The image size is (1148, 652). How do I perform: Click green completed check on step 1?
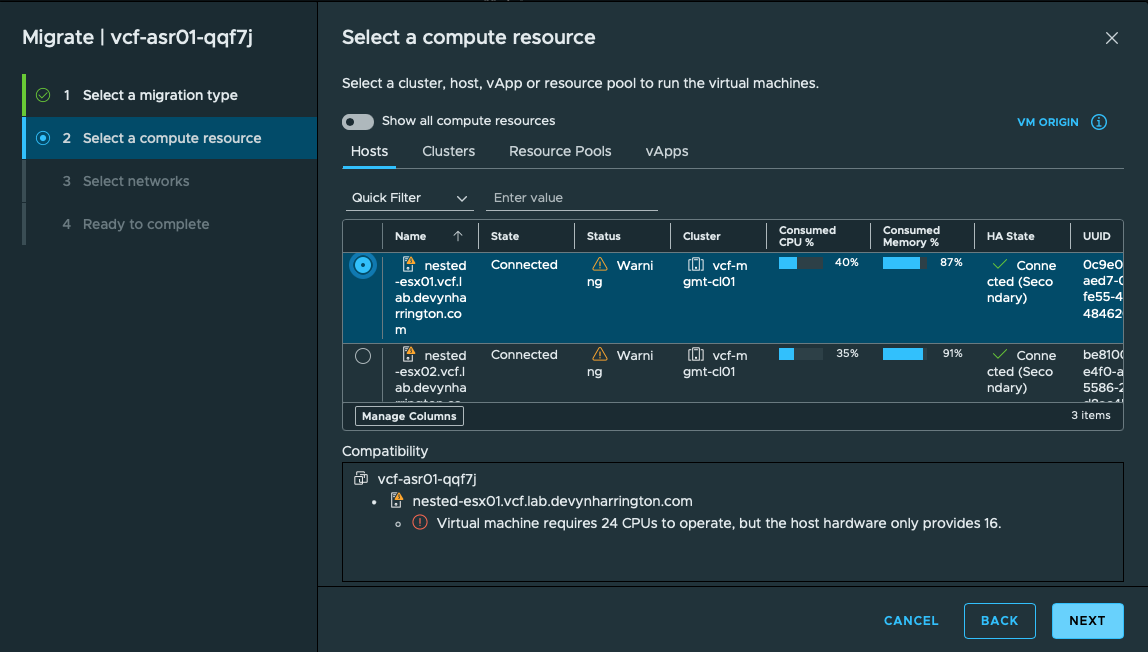(43, 95)
